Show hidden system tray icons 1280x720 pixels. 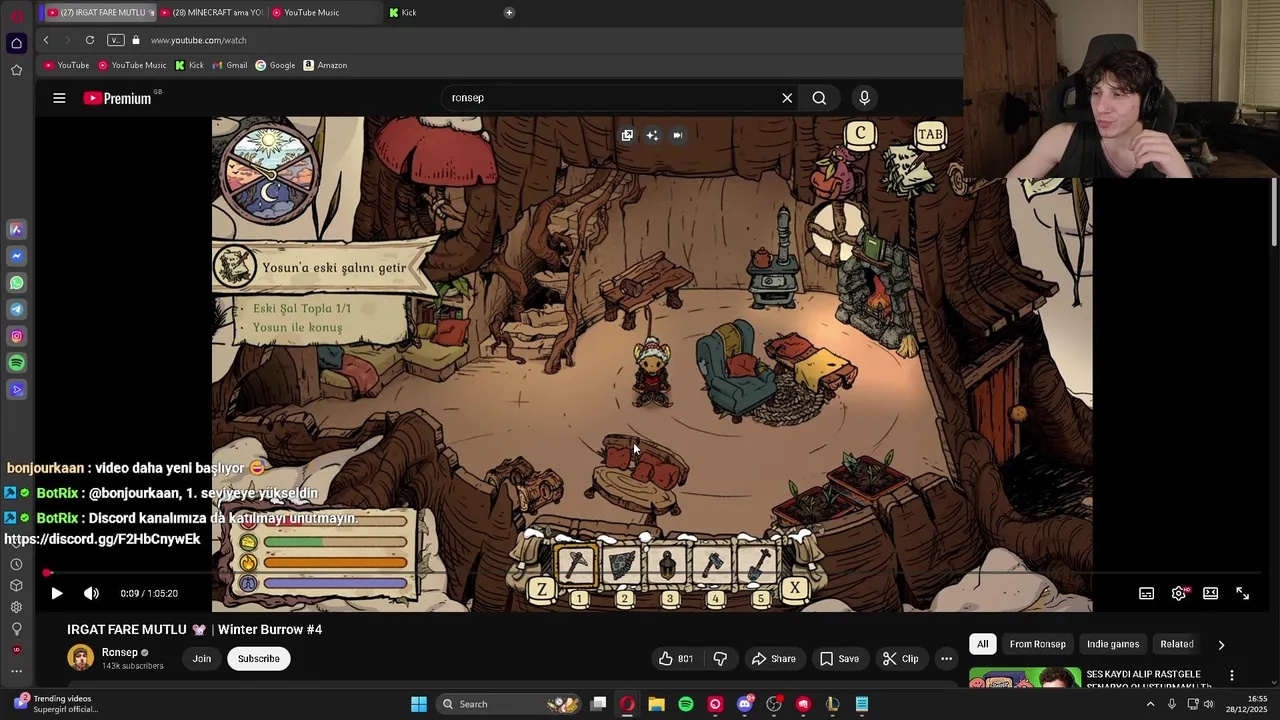coord(1150,704)
